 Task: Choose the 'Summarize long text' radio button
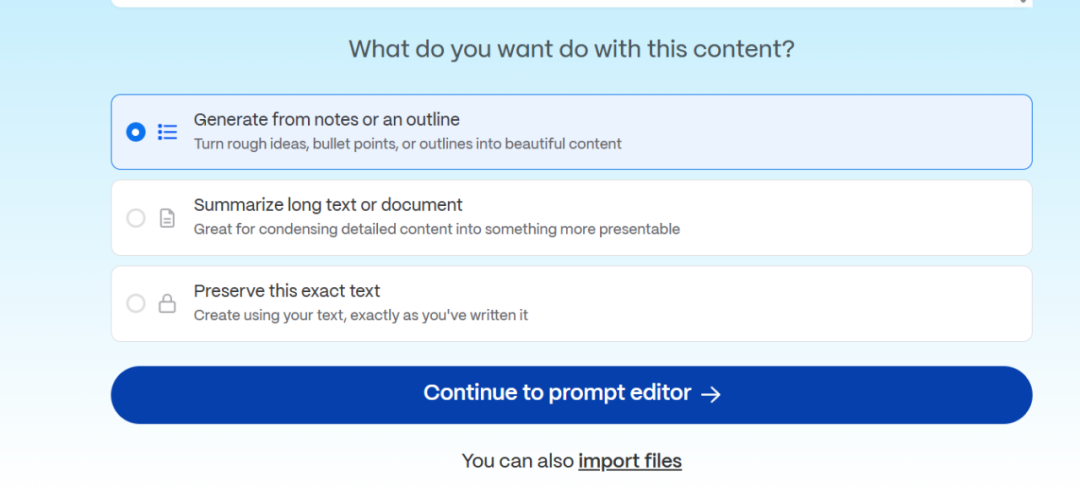(136, 218)
